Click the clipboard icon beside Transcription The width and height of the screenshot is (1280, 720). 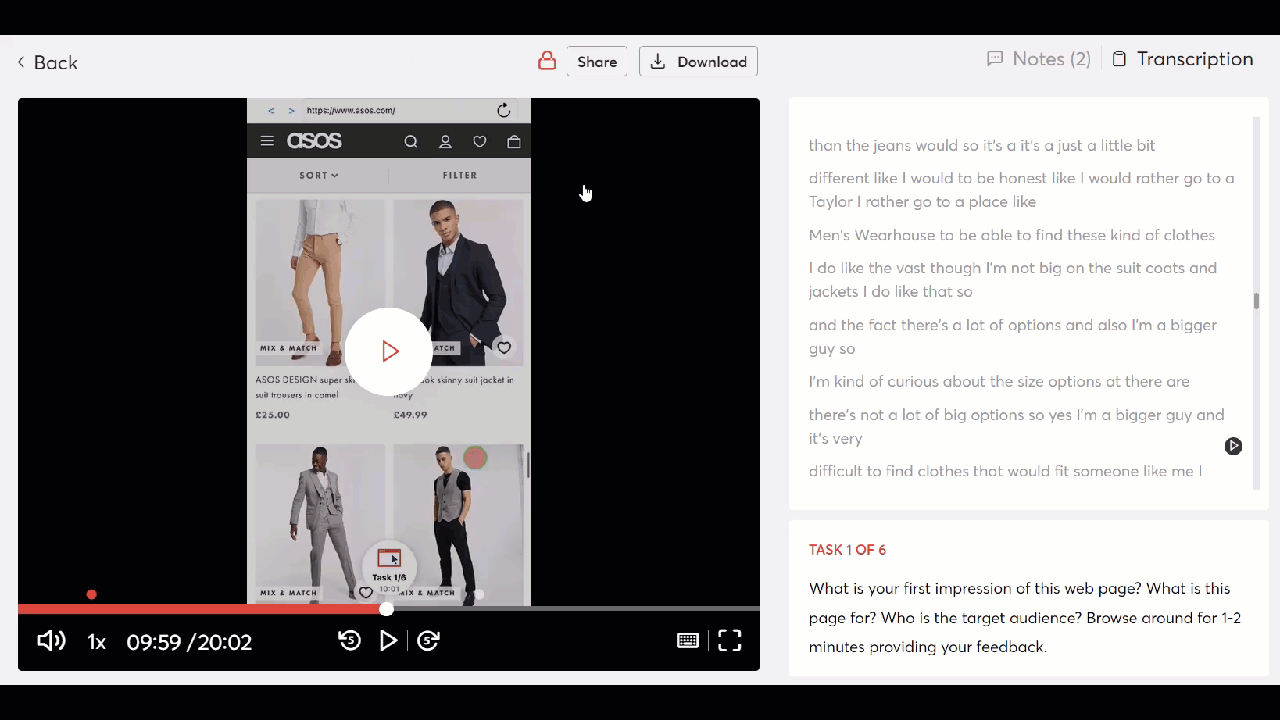coord(1119,59)
